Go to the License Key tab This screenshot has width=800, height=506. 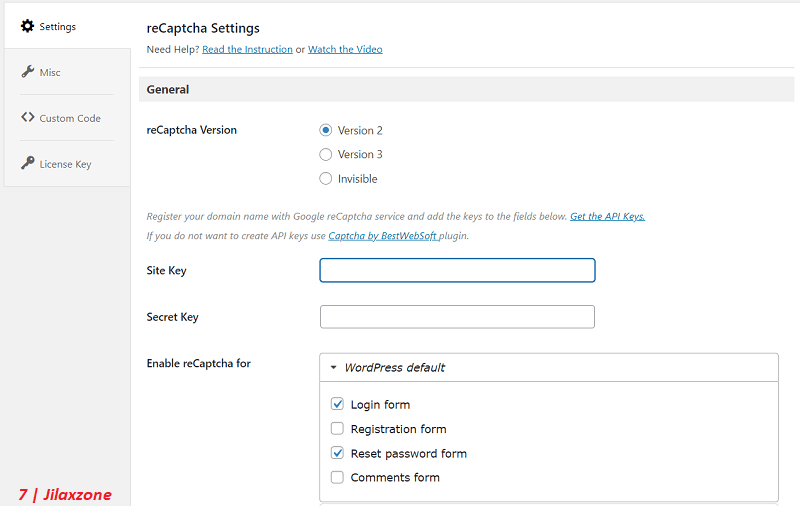[67, 164]
